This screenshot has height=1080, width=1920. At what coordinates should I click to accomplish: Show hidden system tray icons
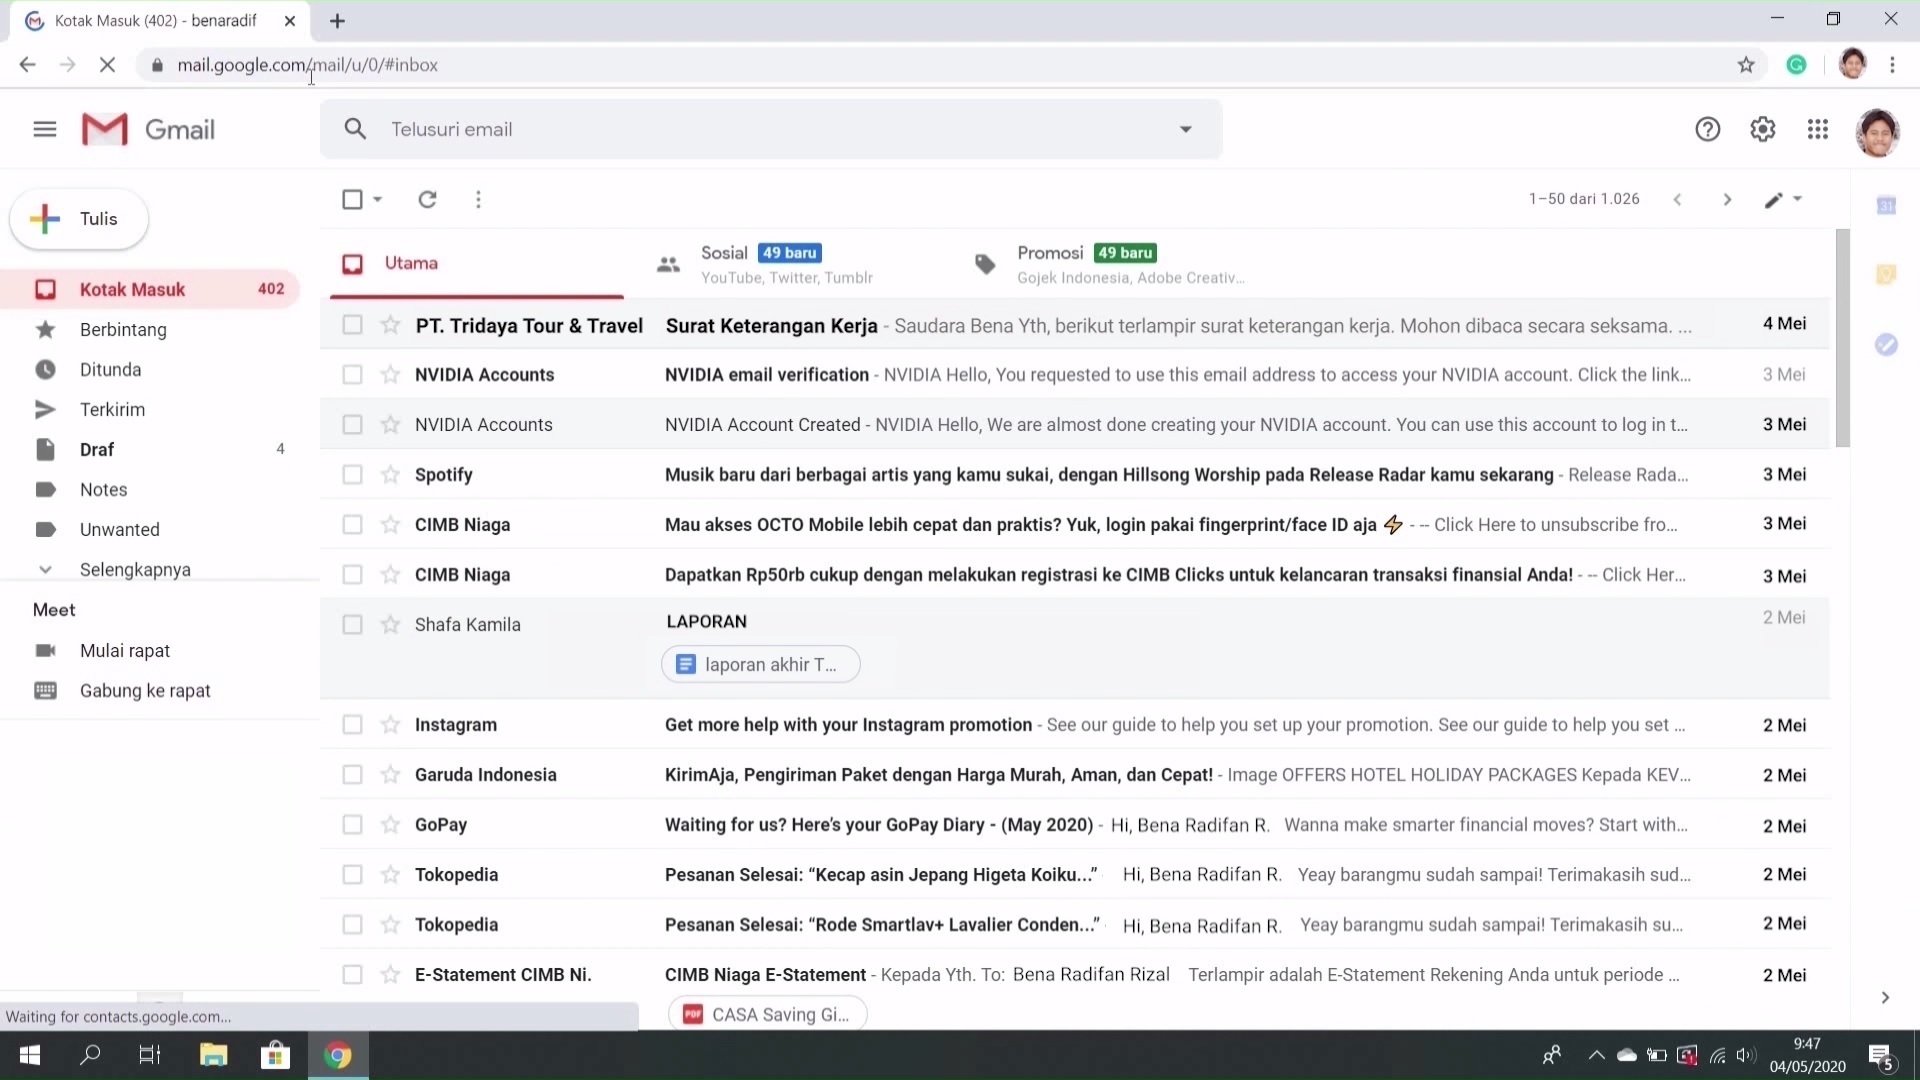point(1596,1055)
